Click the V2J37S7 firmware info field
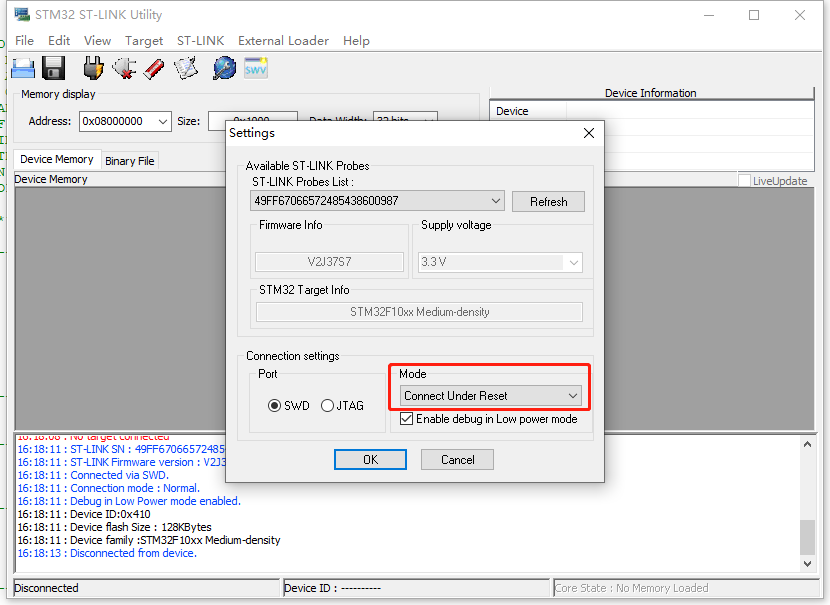 point(329,262)
